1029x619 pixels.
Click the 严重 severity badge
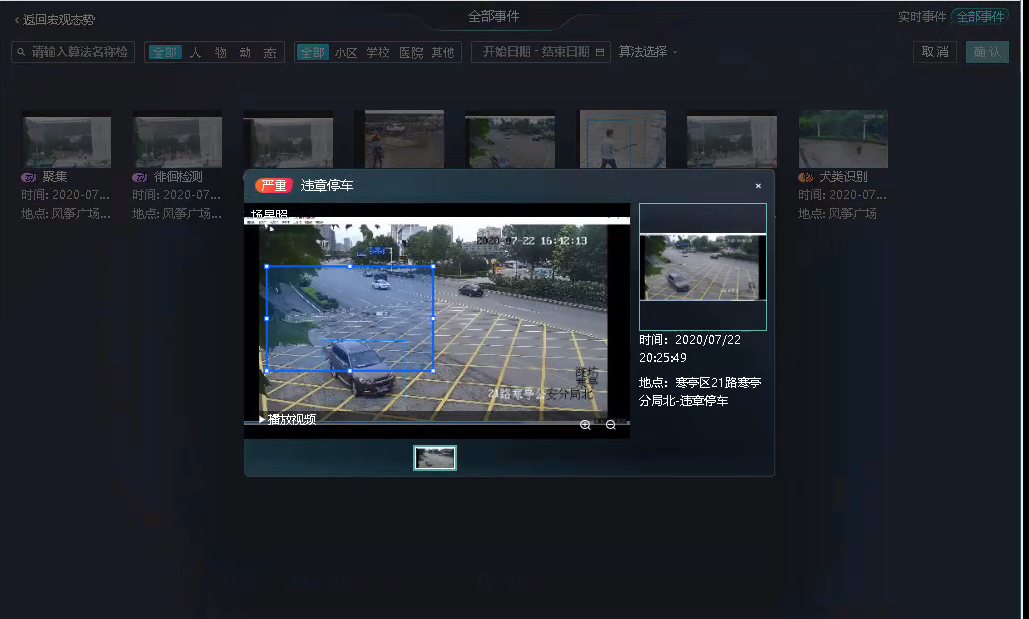(x=274, y=186)
